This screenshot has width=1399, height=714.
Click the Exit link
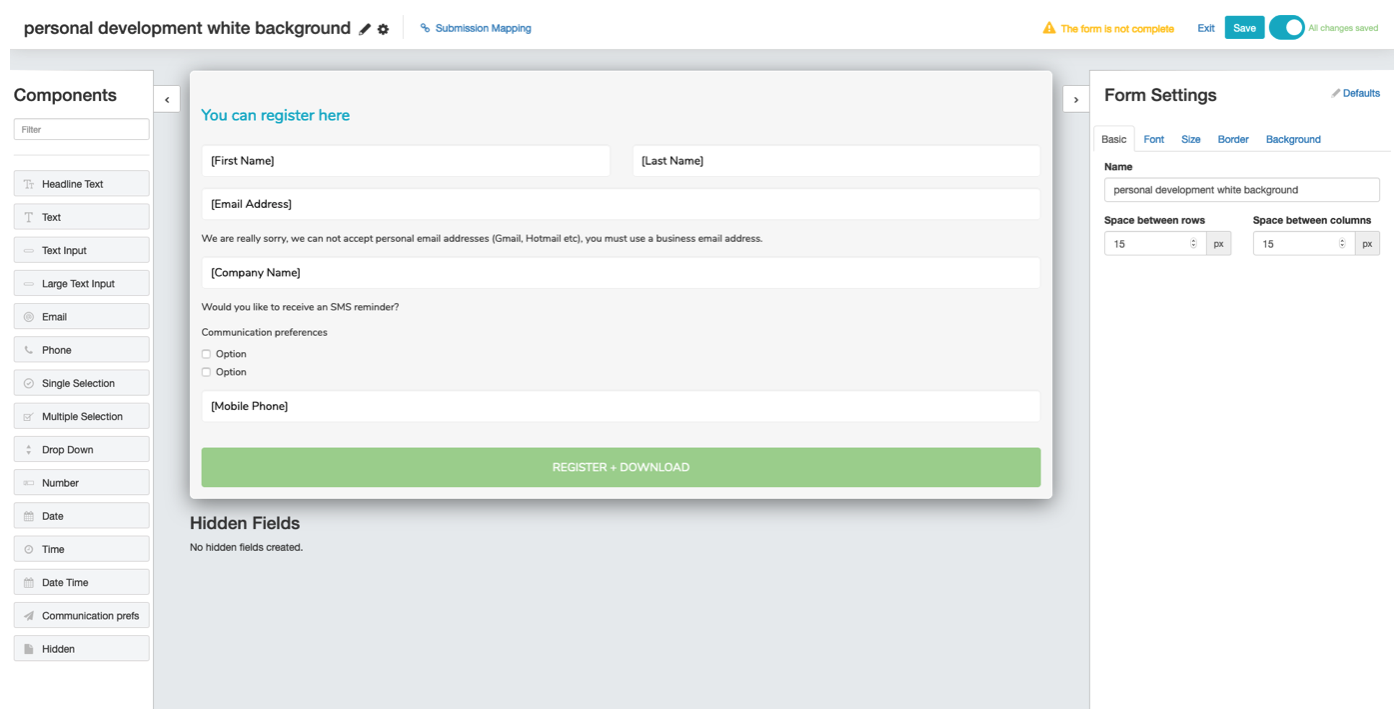[1206, 28]
